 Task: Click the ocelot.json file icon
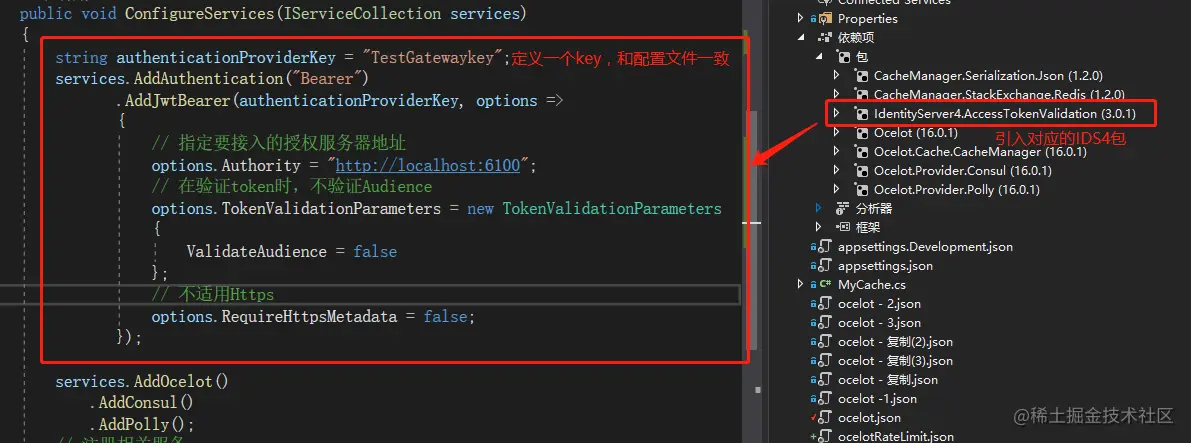[823, 417]
